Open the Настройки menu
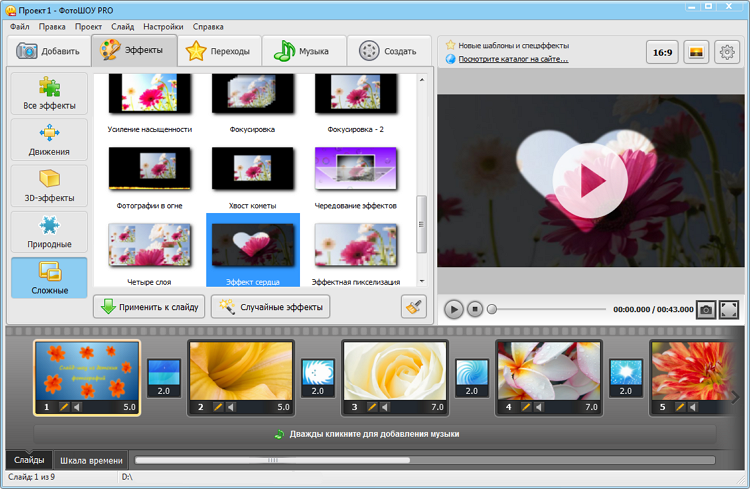The height and width of the screenshot is (489, 750). click(163, 27)
